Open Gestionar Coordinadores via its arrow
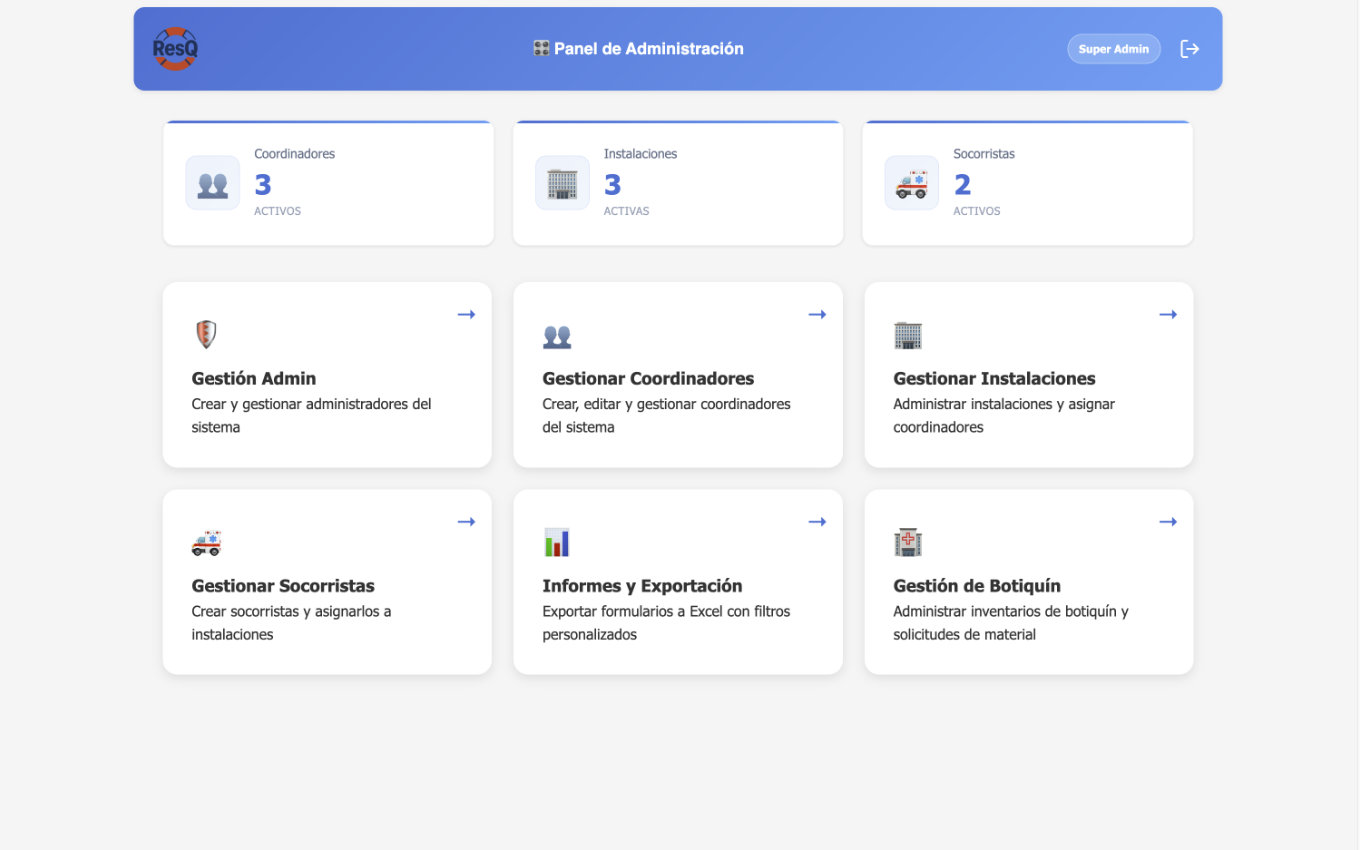Viewport: 1360px width, 850px height. [817, 314]
